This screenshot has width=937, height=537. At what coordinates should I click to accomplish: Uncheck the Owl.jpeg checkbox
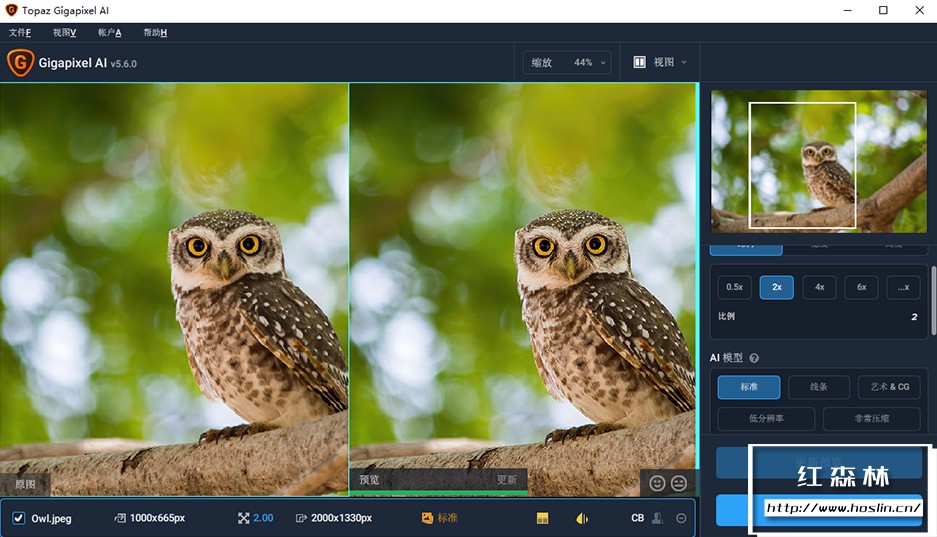[19, 518]
